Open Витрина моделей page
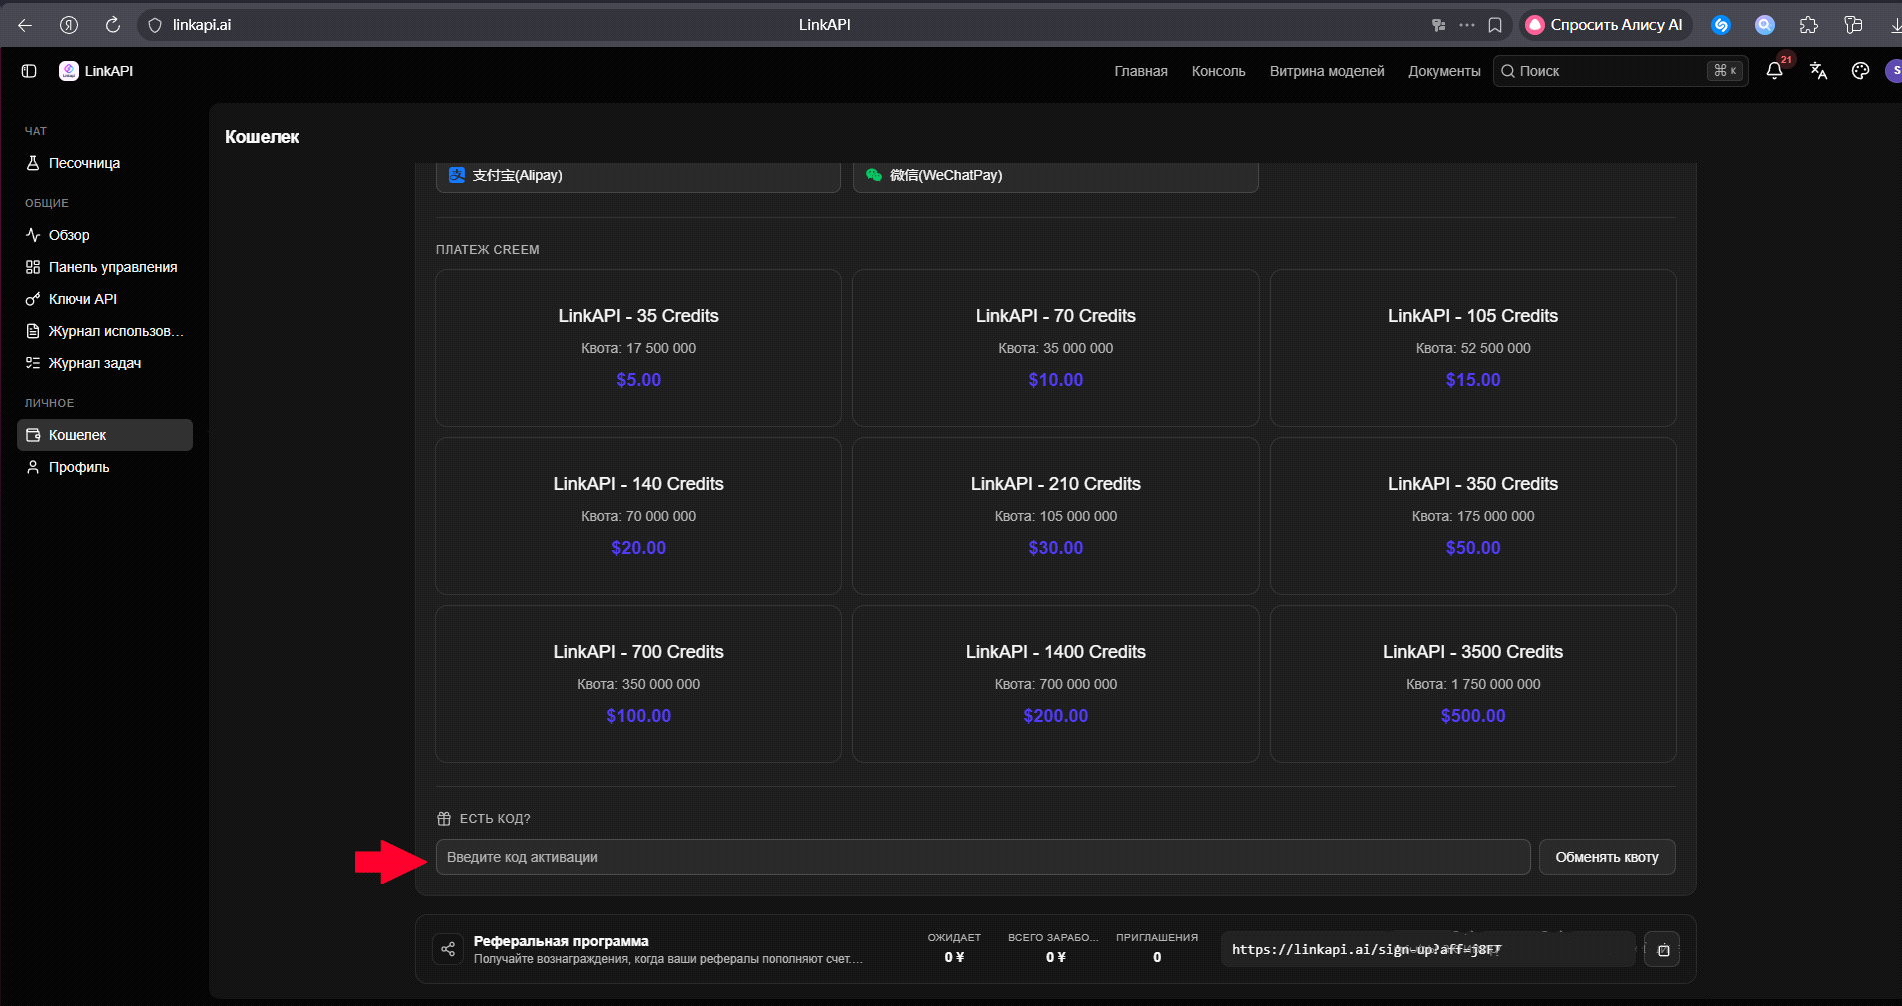 1327,71
